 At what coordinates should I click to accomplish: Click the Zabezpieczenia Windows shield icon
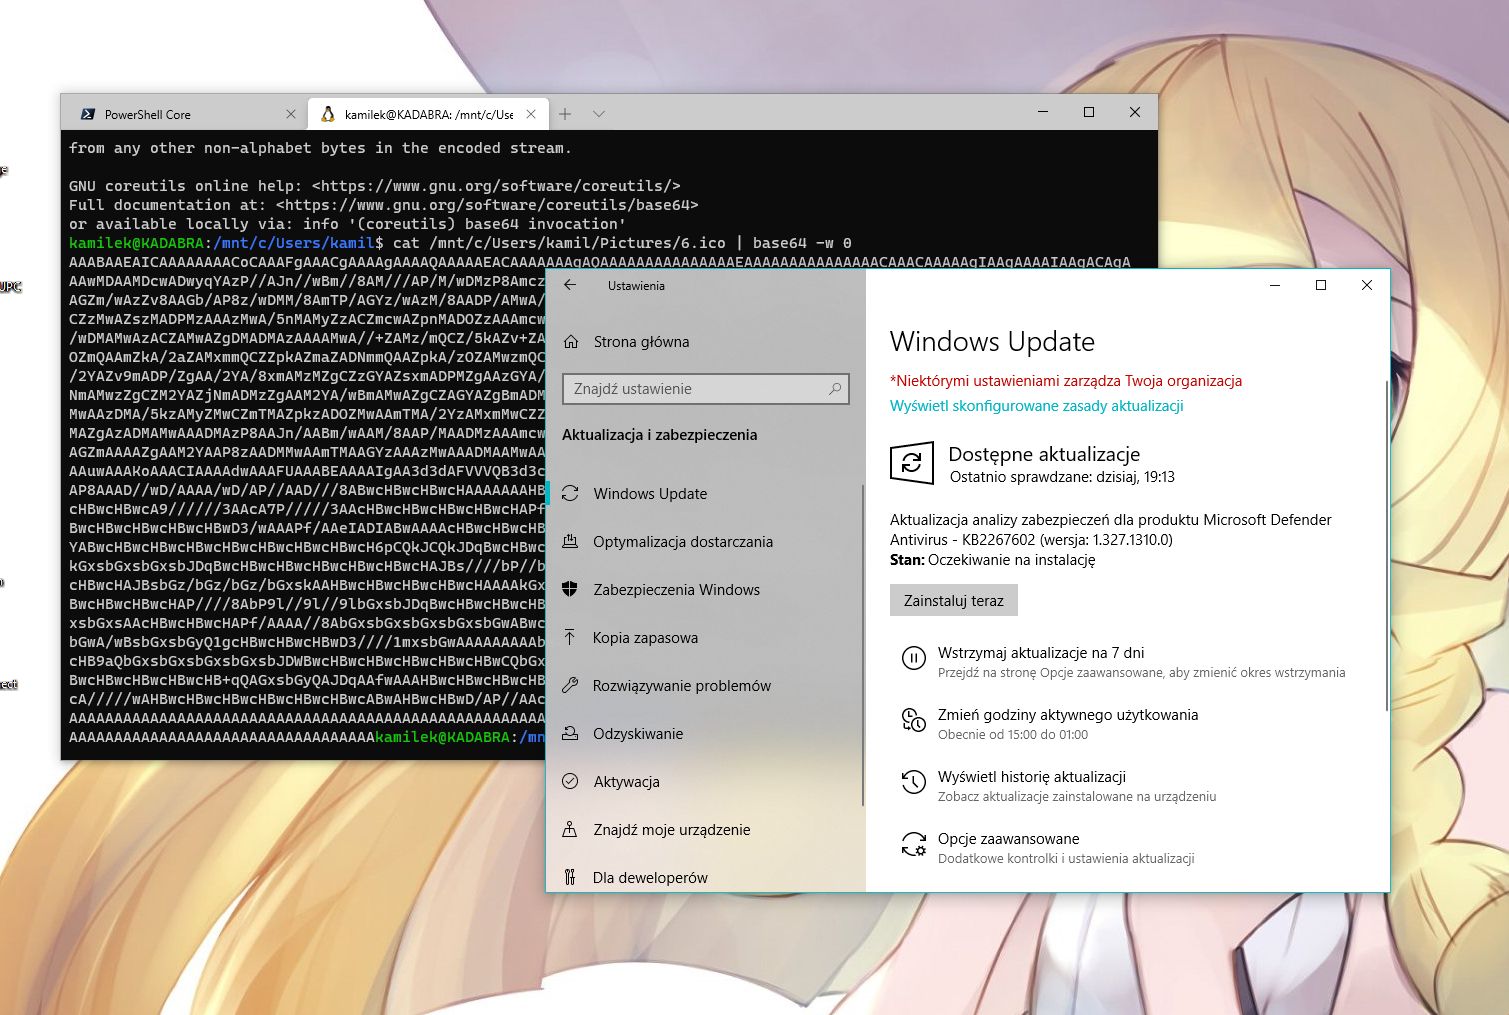coord(570,589)
